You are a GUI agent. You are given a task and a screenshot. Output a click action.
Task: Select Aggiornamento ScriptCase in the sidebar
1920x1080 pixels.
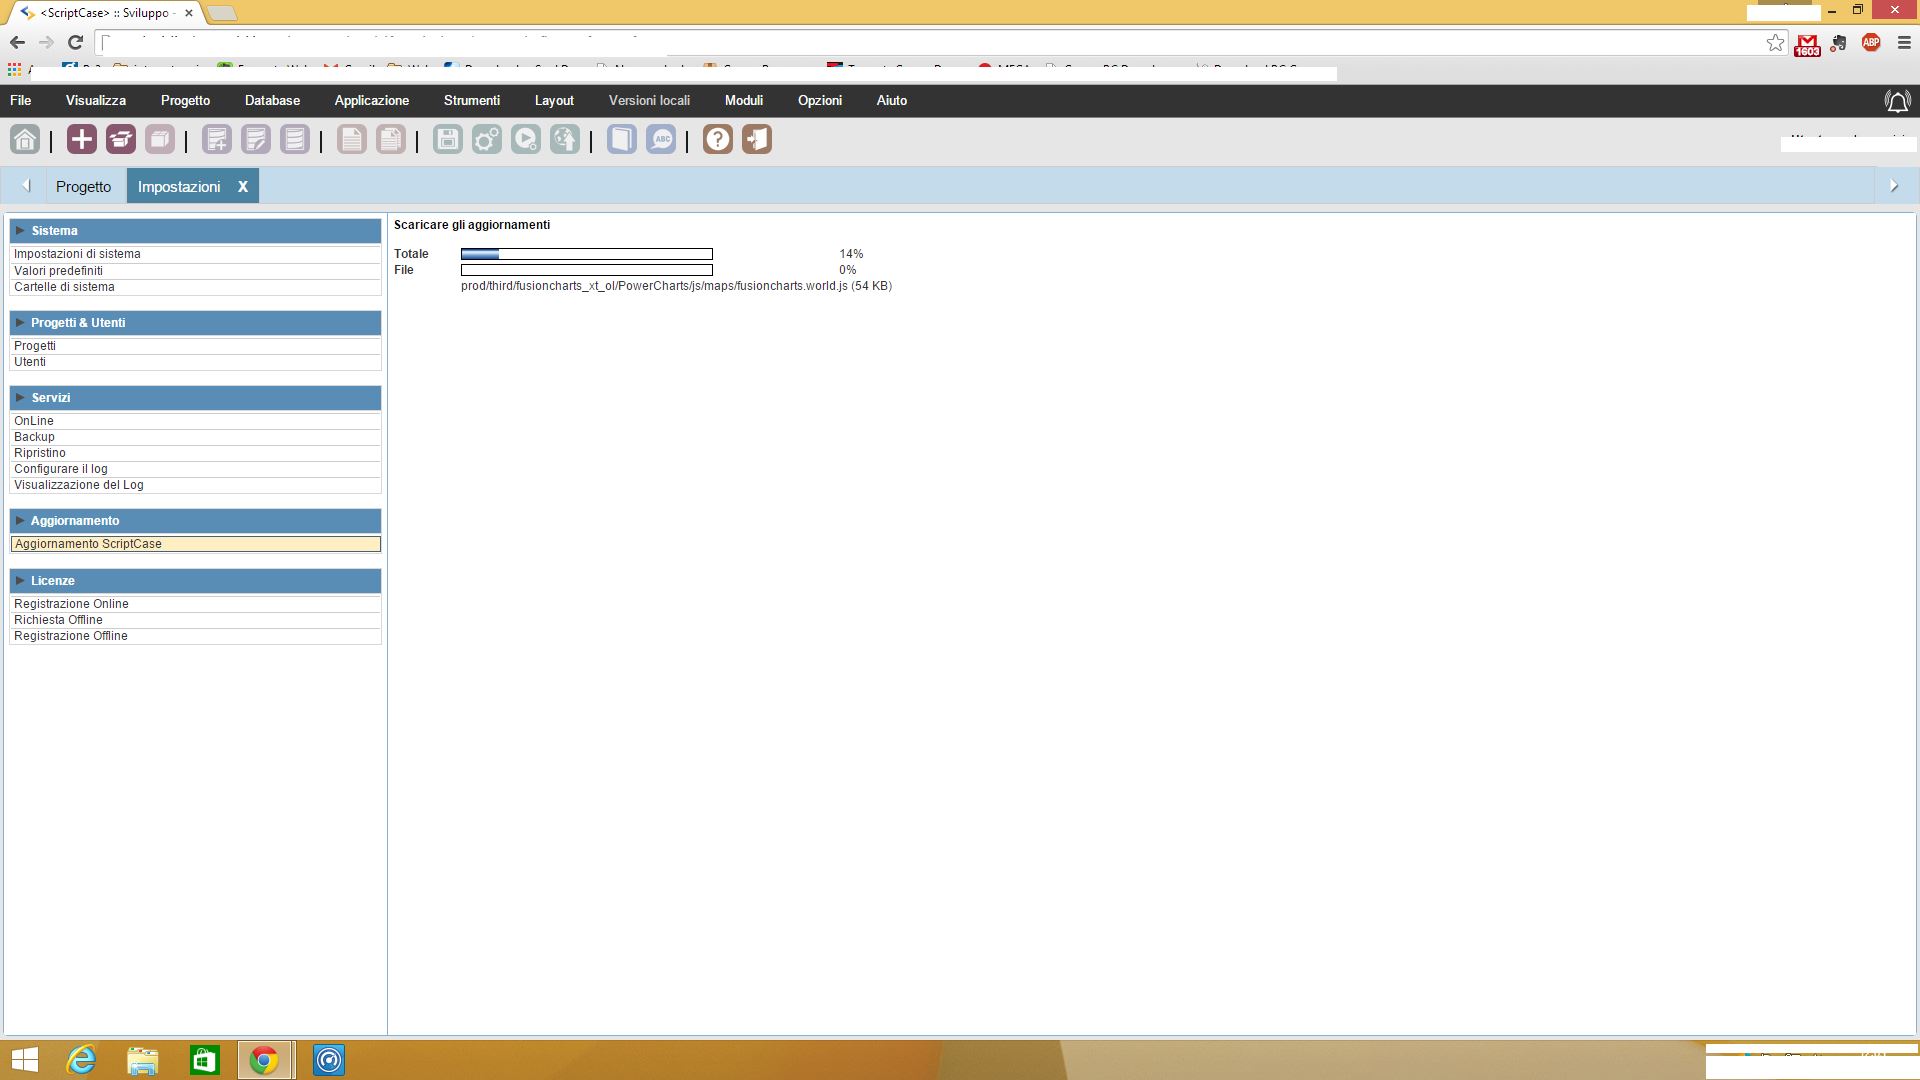click(88, 544)
